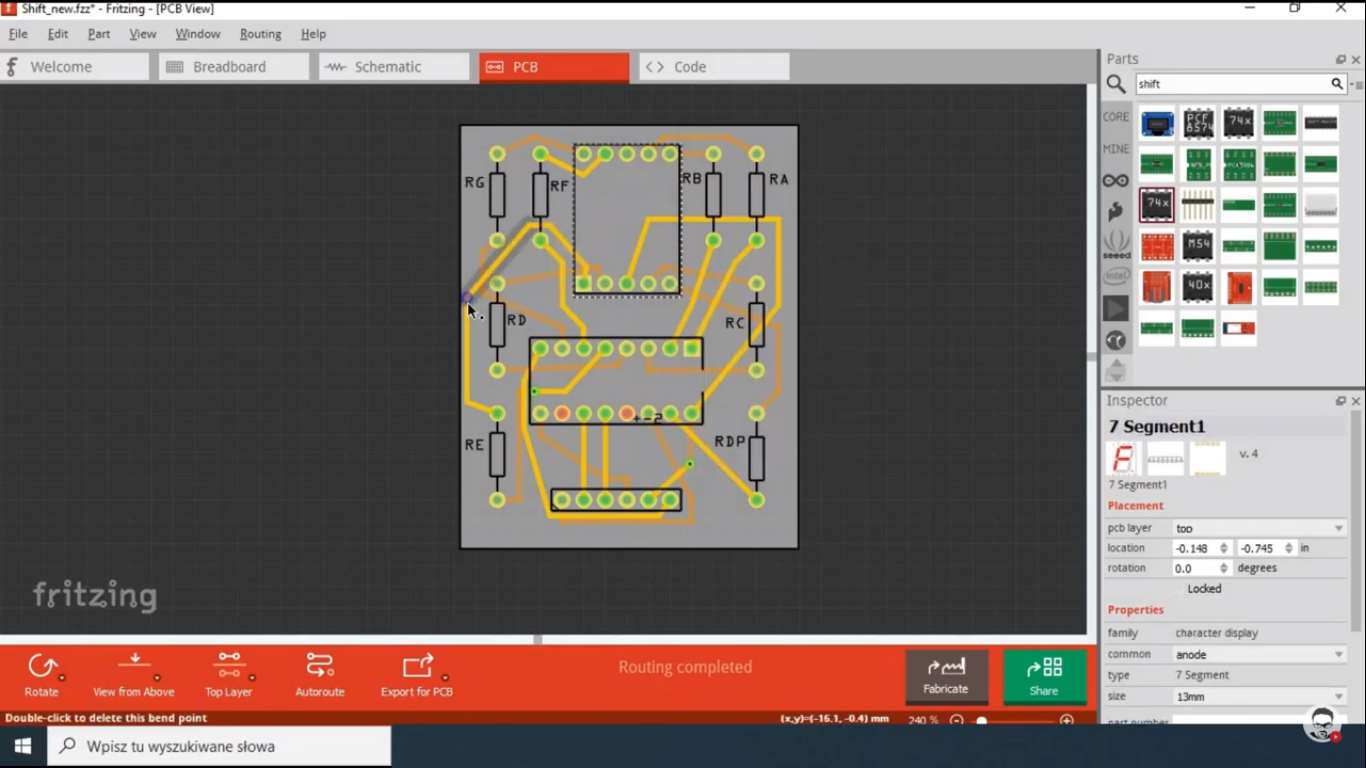The width and height of the screenshot is (1366, 768).
Task: Open the parts bin options menu
Action: [1357, 85]
